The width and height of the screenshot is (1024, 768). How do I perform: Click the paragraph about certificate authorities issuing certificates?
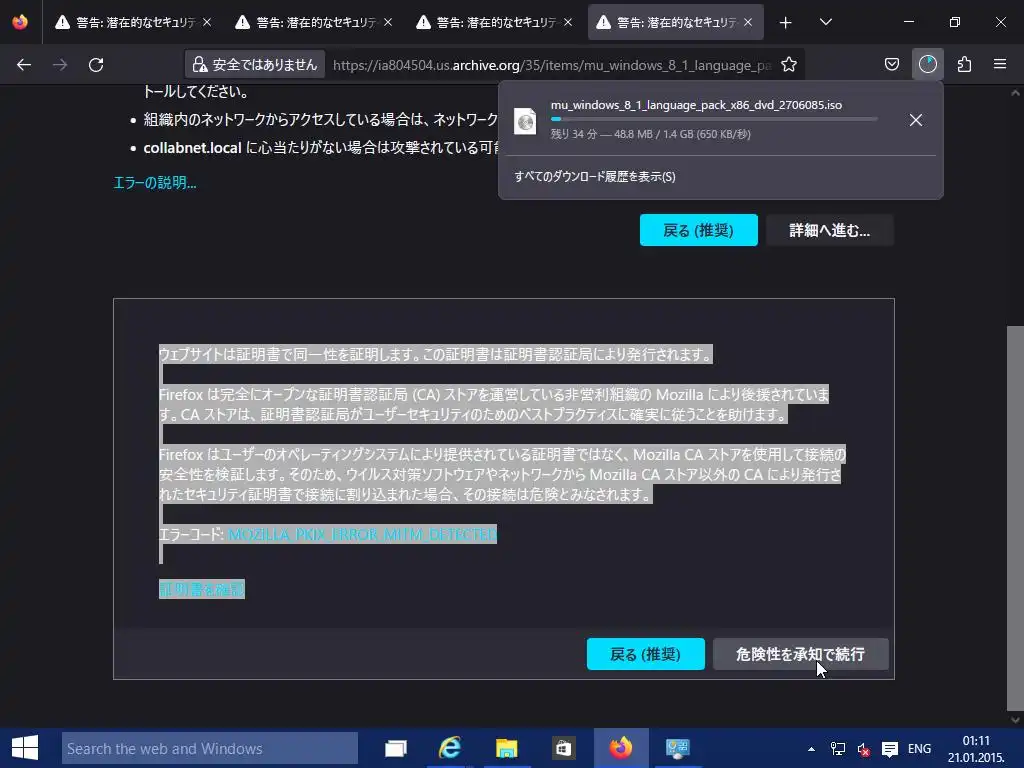click(436, 354)
